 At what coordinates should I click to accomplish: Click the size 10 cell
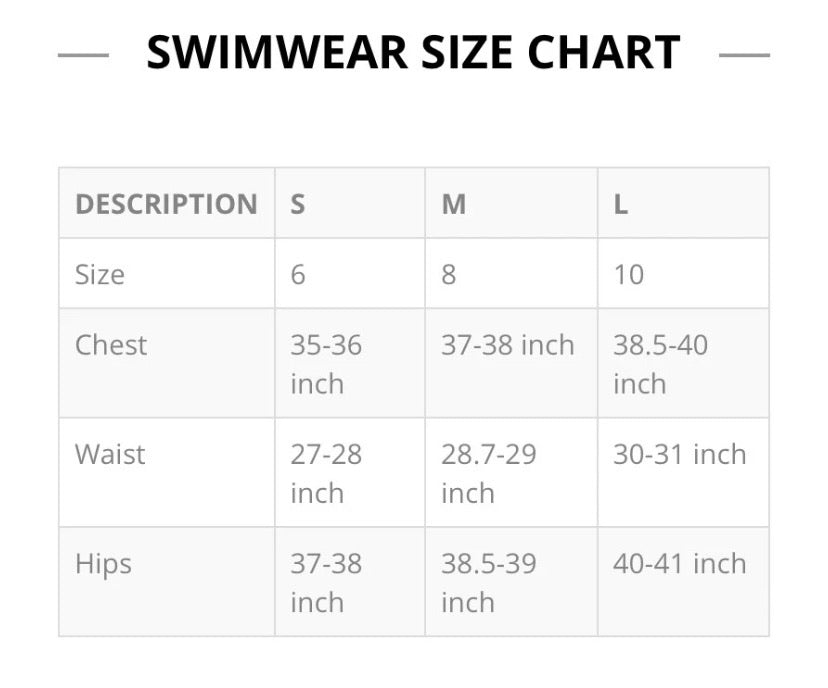point(629,274)
